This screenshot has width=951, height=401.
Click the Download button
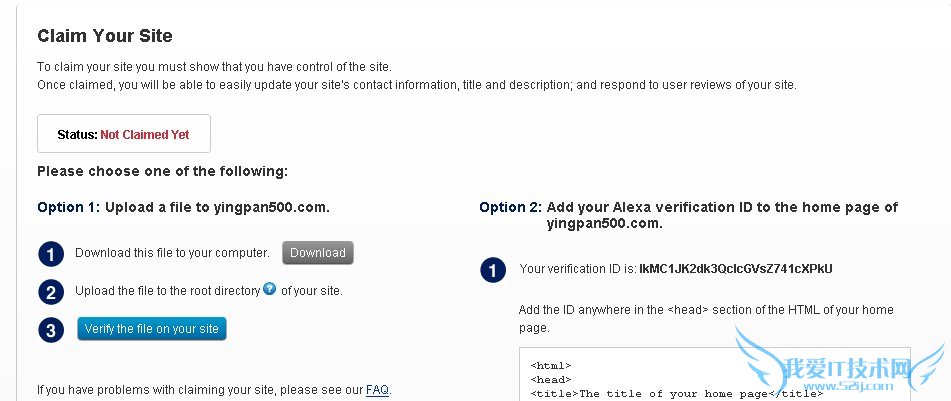tap(317, 253)
